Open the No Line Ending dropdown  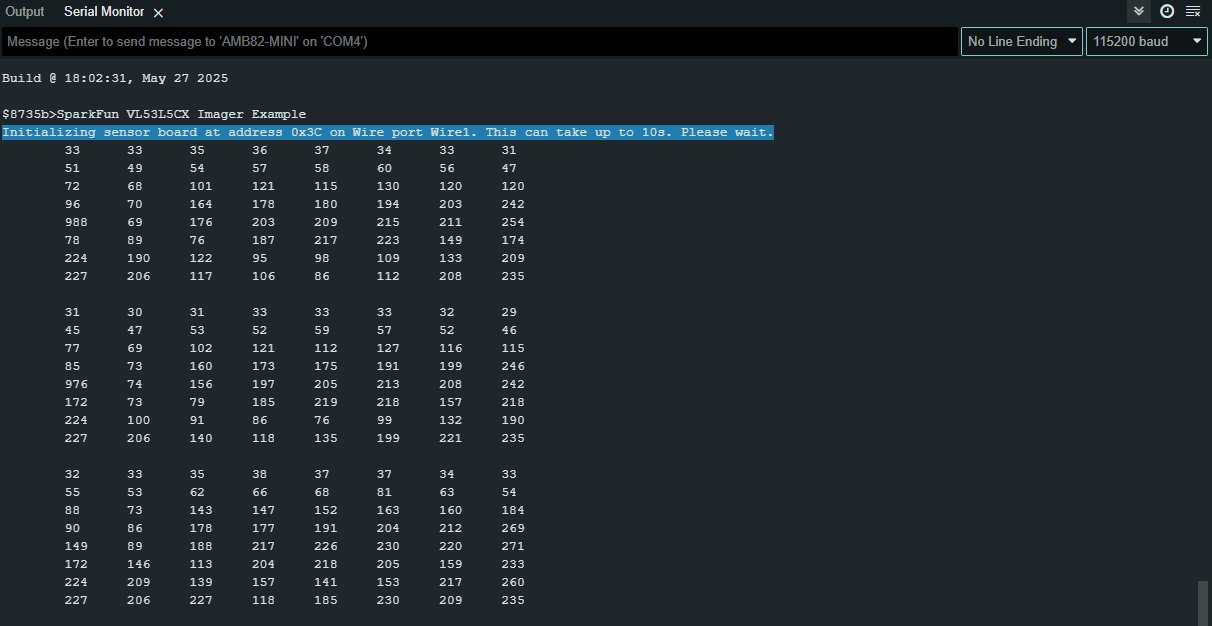[x=1021, y=41]
